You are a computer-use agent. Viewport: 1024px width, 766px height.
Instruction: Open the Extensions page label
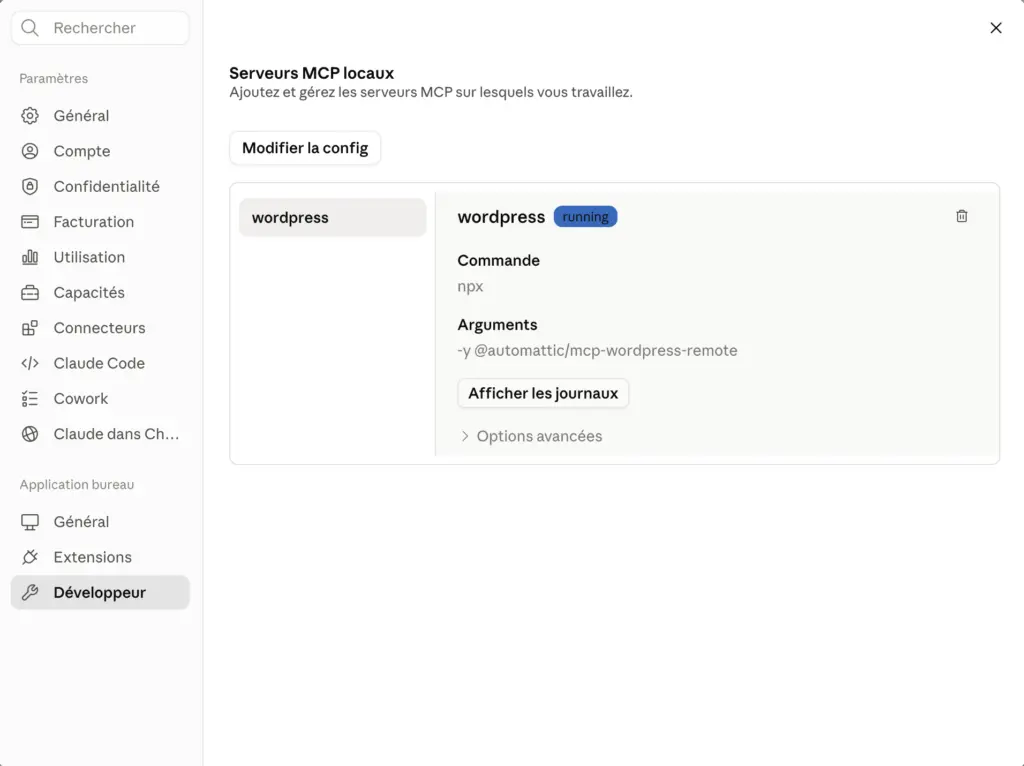(x=93, y=557)
